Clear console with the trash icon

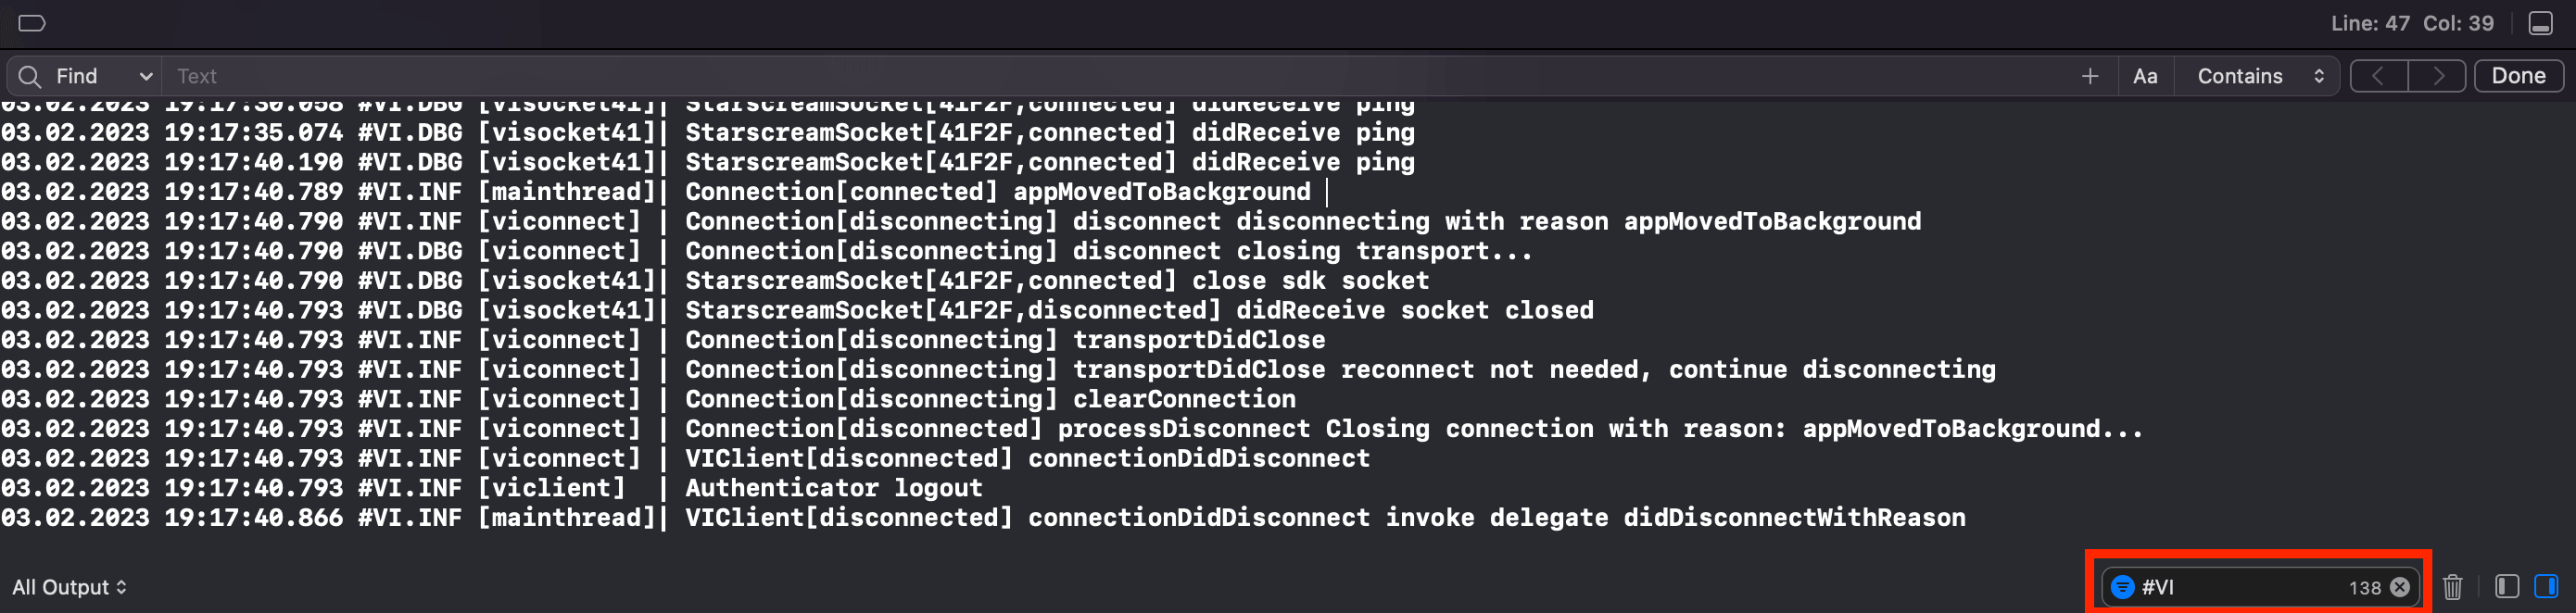[x=2452, y=587]
